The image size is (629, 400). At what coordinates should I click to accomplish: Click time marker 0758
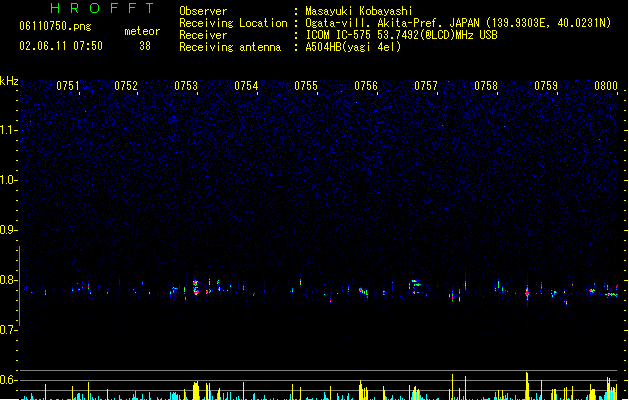(486, 86)
